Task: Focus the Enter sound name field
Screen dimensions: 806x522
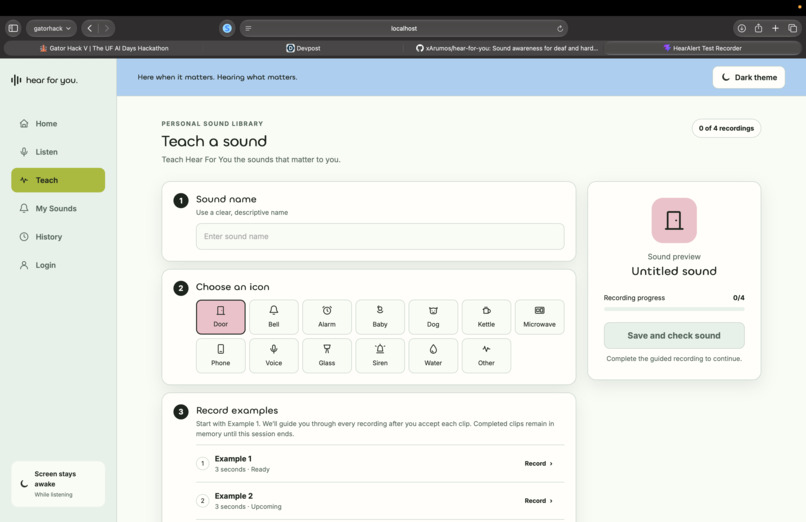Action: pos(380,236)
